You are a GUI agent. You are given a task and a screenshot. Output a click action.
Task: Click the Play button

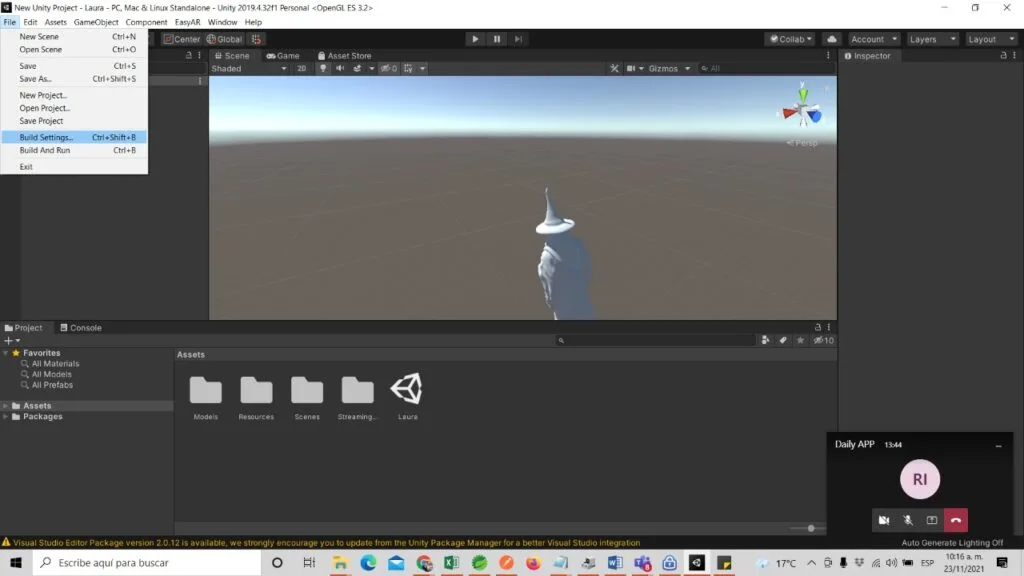(x=475, y=39)
